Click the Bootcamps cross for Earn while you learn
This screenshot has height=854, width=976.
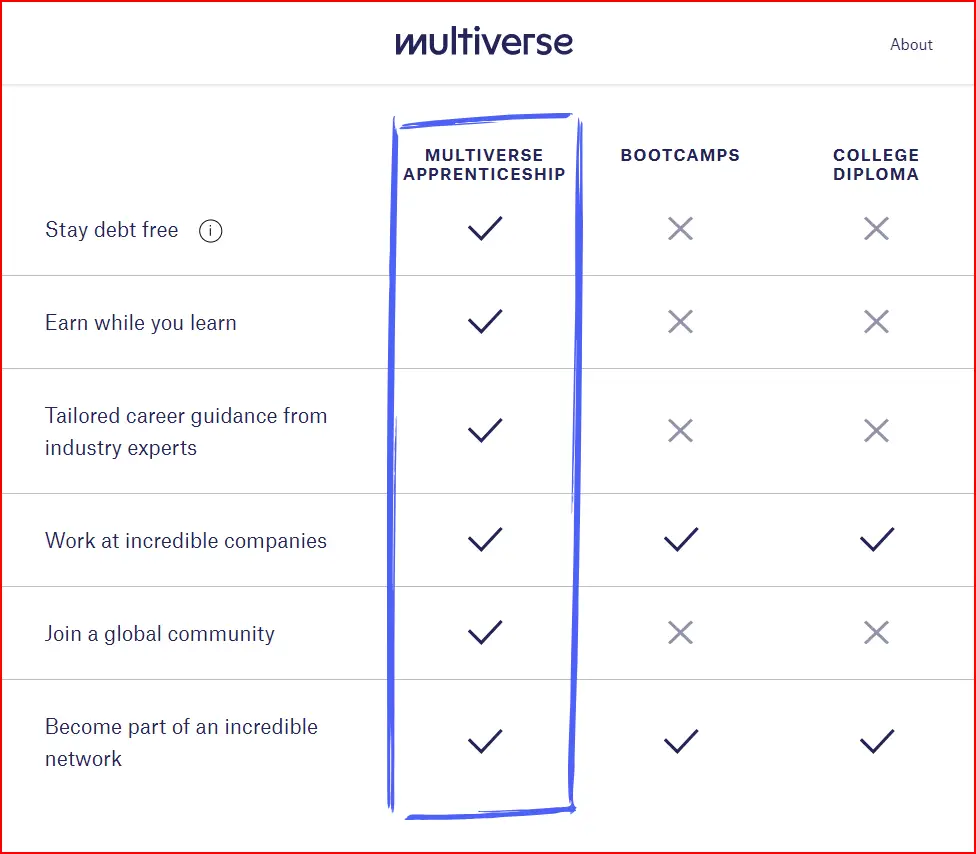[680, 322]
